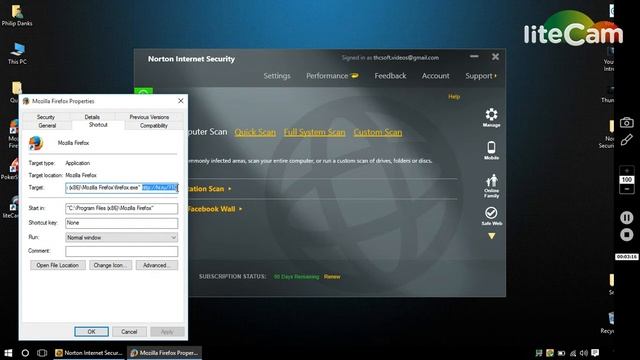Take a snapshot with liteCam camera icon
This screenshot has height=360, width=640.
pyautogui.click(x=627, y=122)
